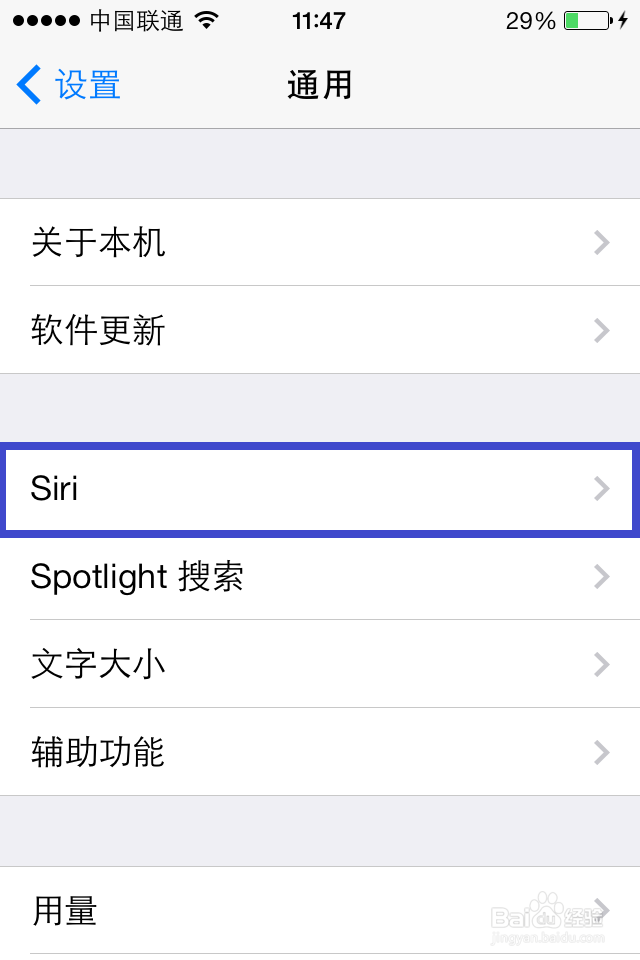Tap the chevron next to 关于本机
This screenshot has width=640, height=960.
(601, 242)
